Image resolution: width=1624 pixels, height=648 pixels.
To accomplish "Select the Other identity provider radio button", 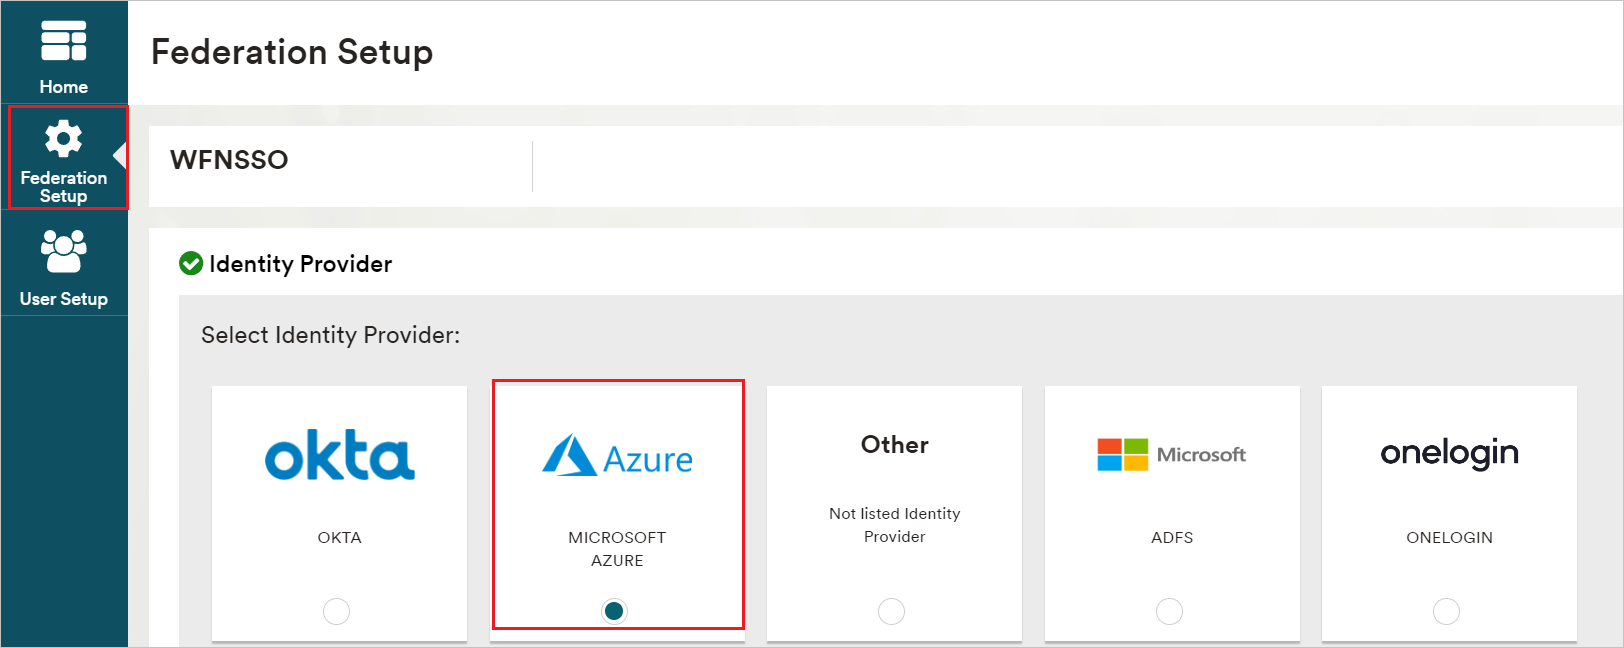I will coord(891,611).
